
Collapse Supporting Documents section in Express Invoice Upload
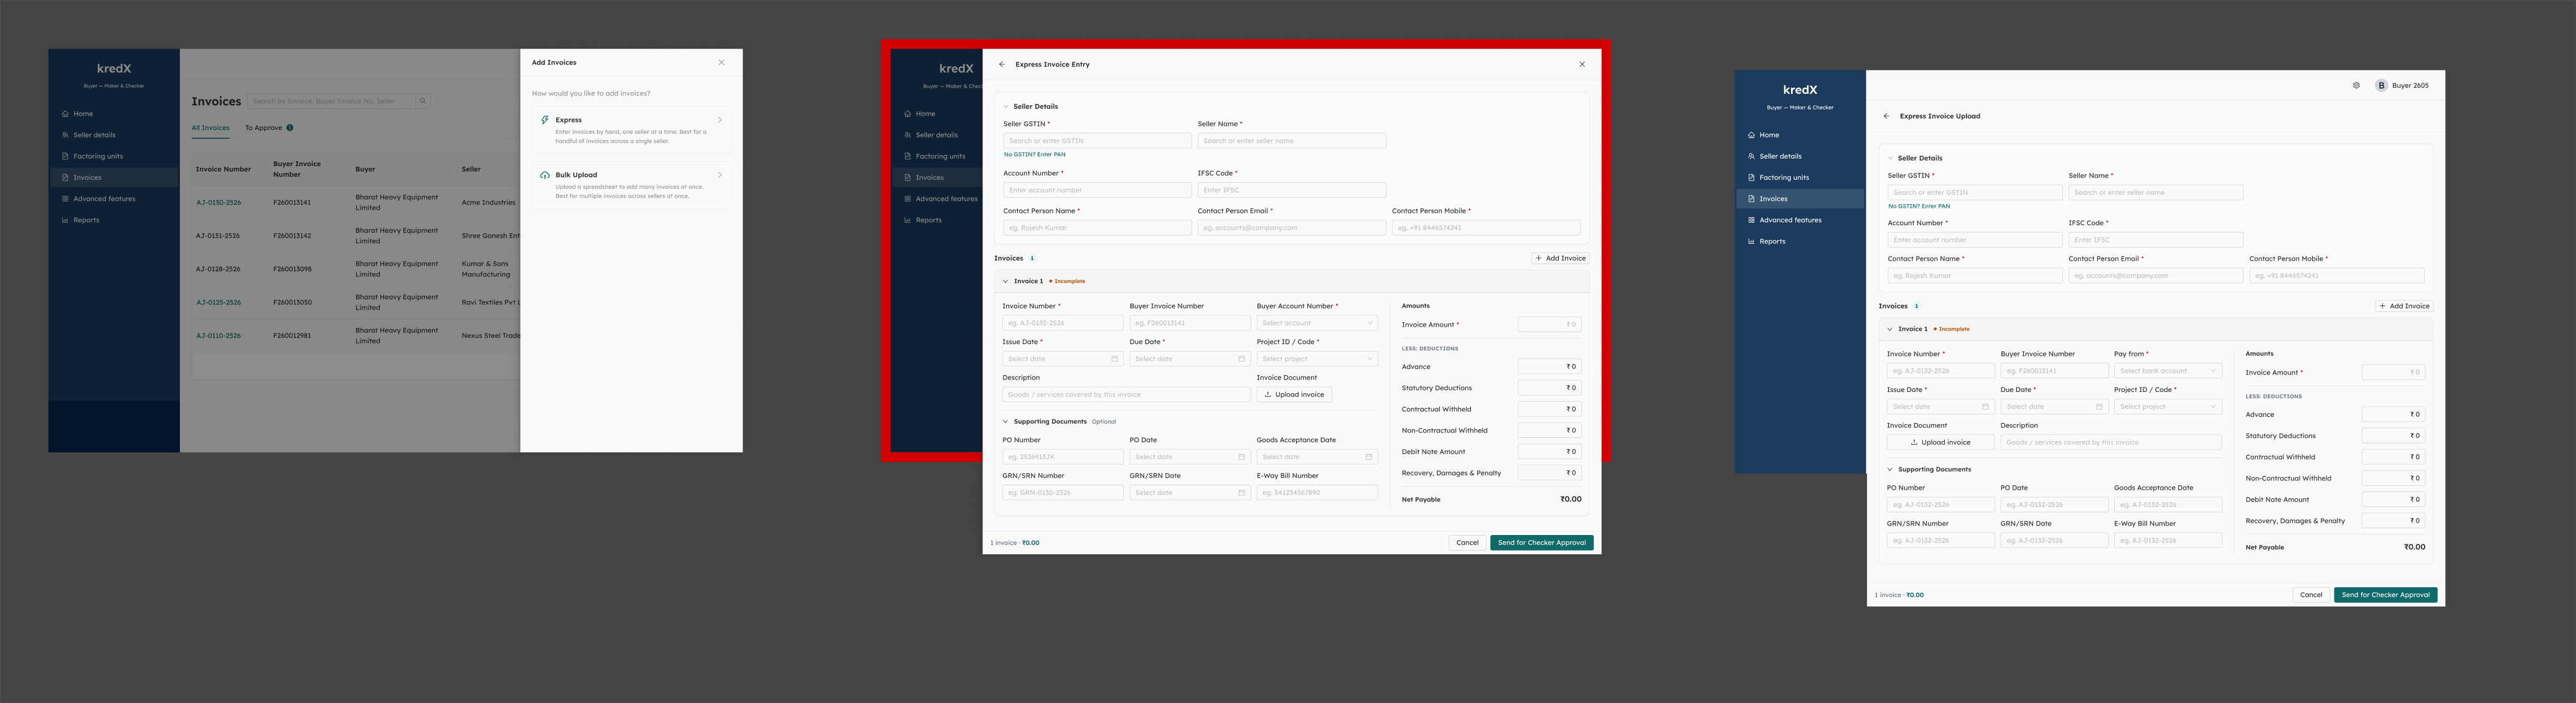[1890, 470]
